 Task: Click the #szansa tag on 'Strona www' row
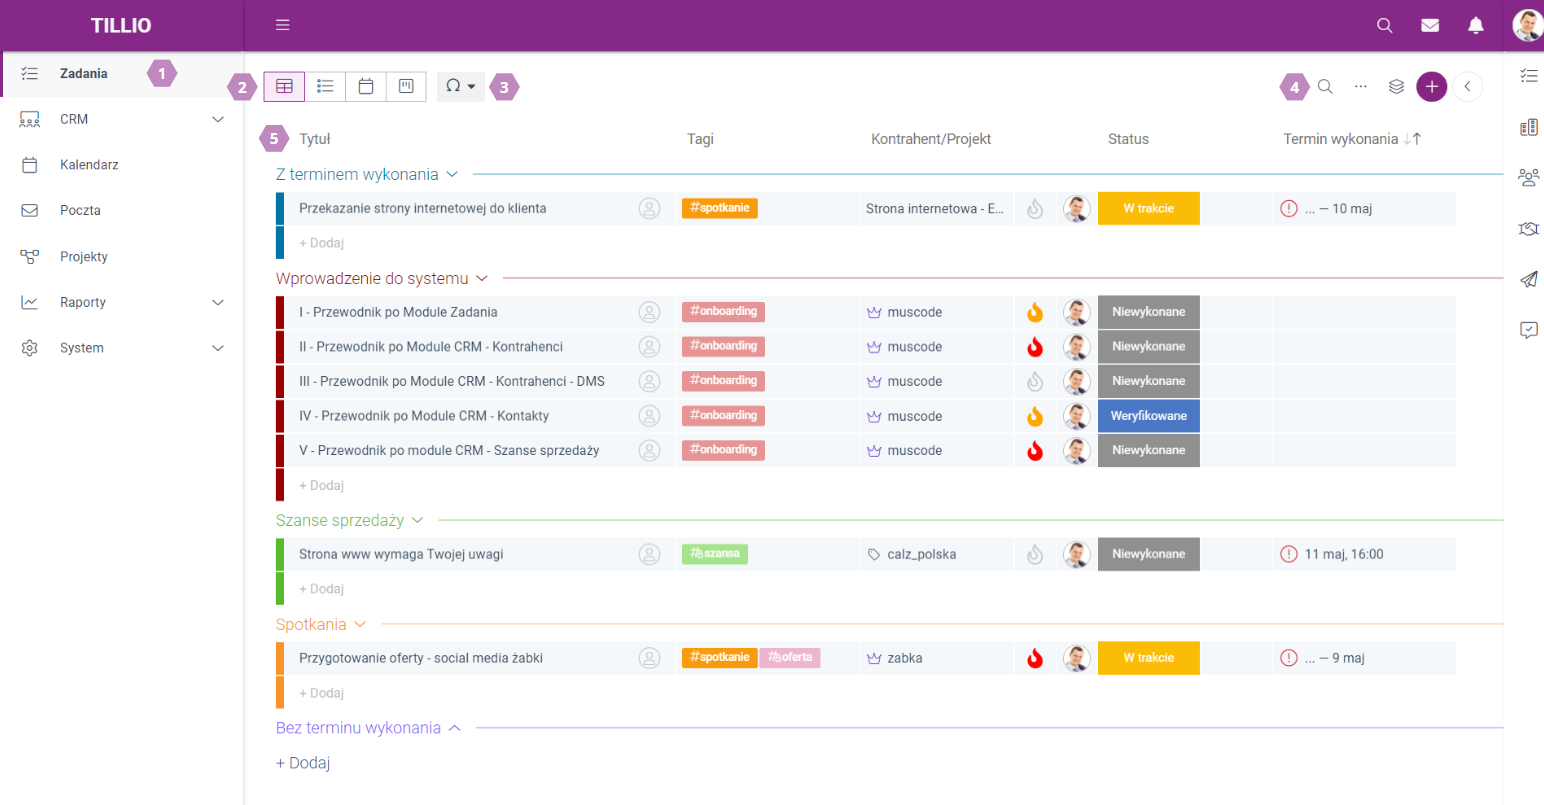(715, 554)
